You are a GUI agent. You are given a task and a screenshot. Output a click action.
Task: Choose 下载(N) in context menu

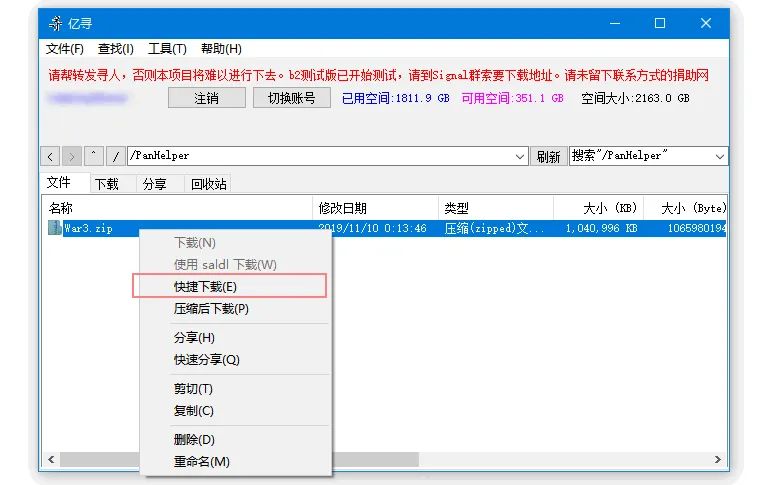click(x=235, y=242)
